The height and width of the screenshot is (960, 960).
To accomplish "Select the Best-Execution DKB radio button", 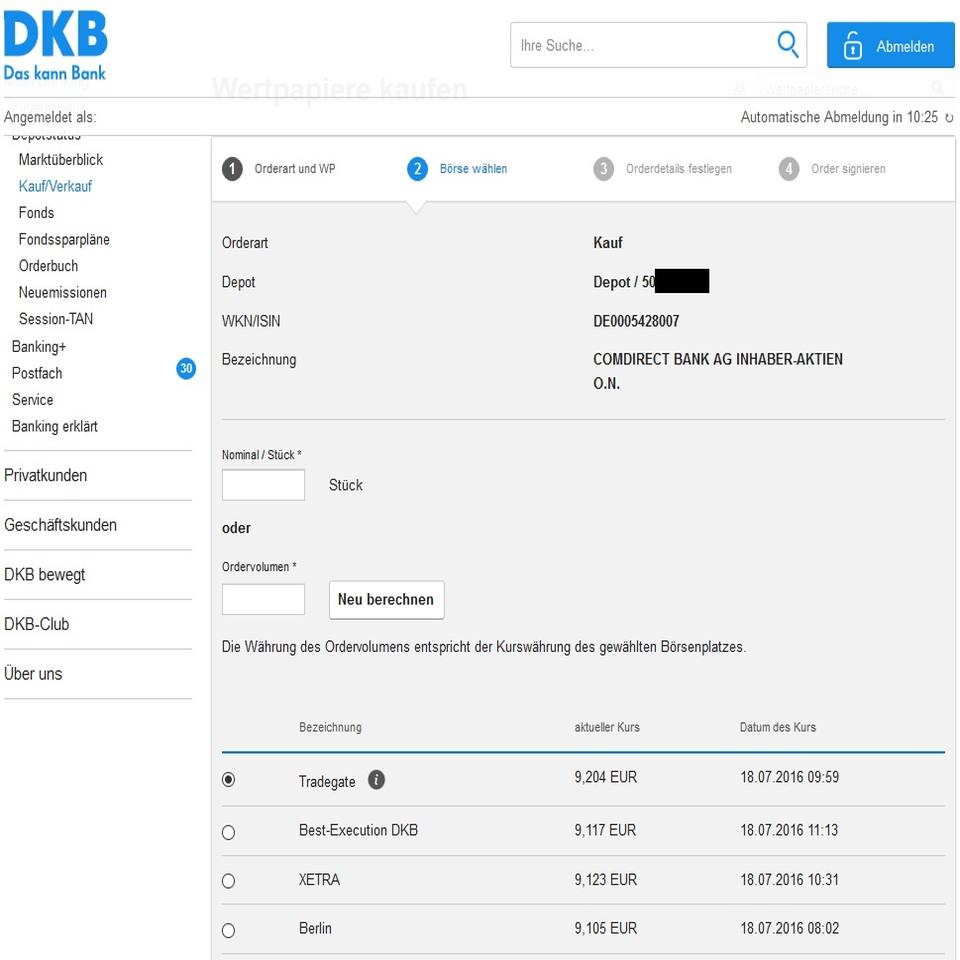I will (x=228, y=832).
